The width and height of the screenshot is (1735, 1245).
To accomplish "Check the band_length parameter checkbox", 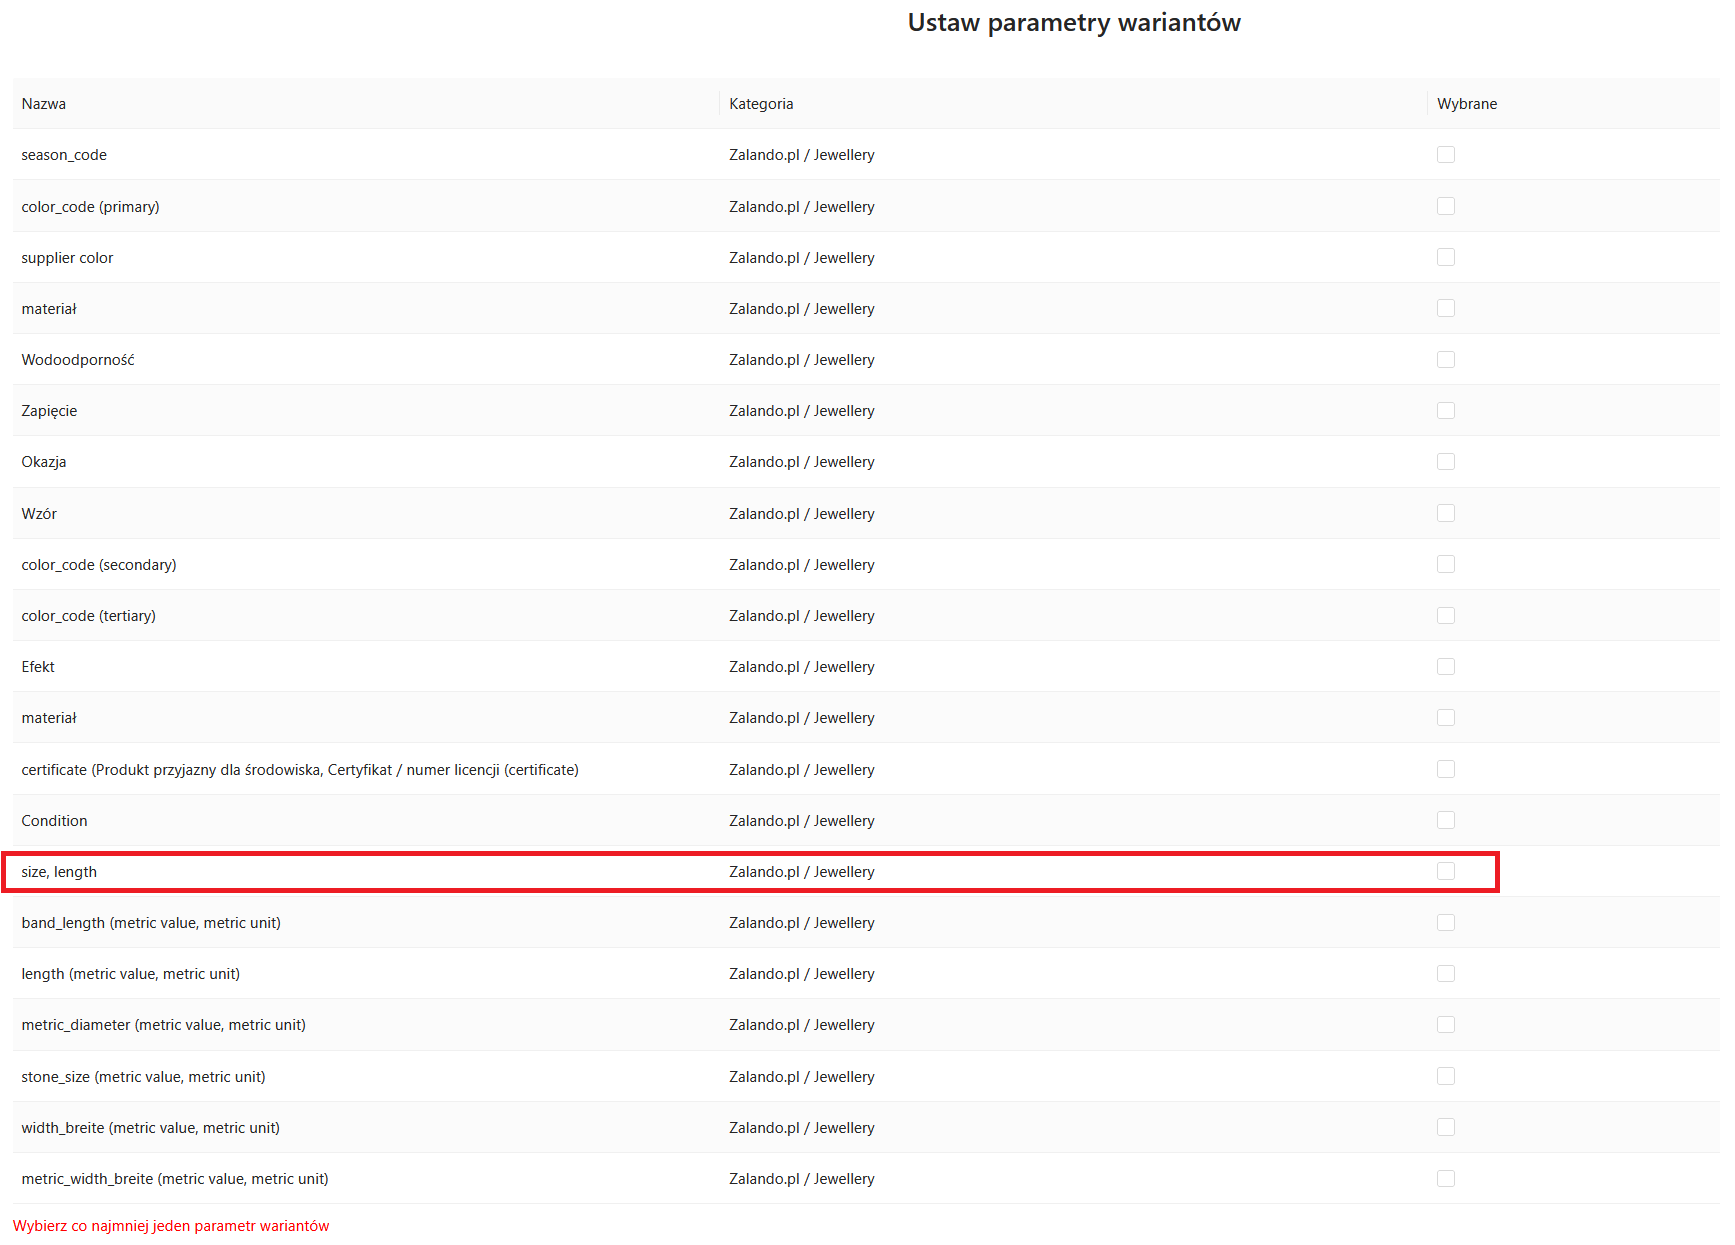I will tap(1445, 922).
